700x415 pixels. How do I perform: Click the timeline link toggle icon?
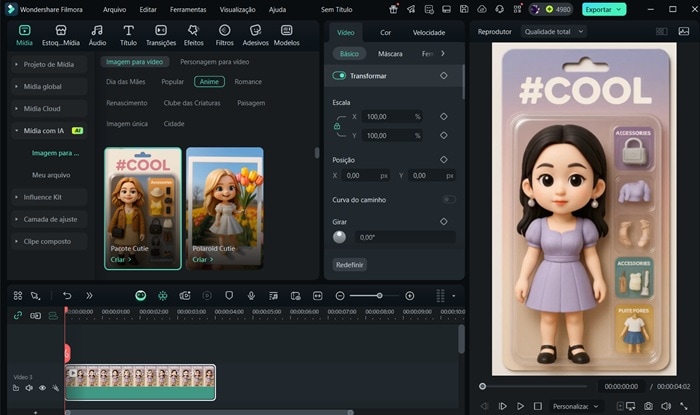(18, 315)
